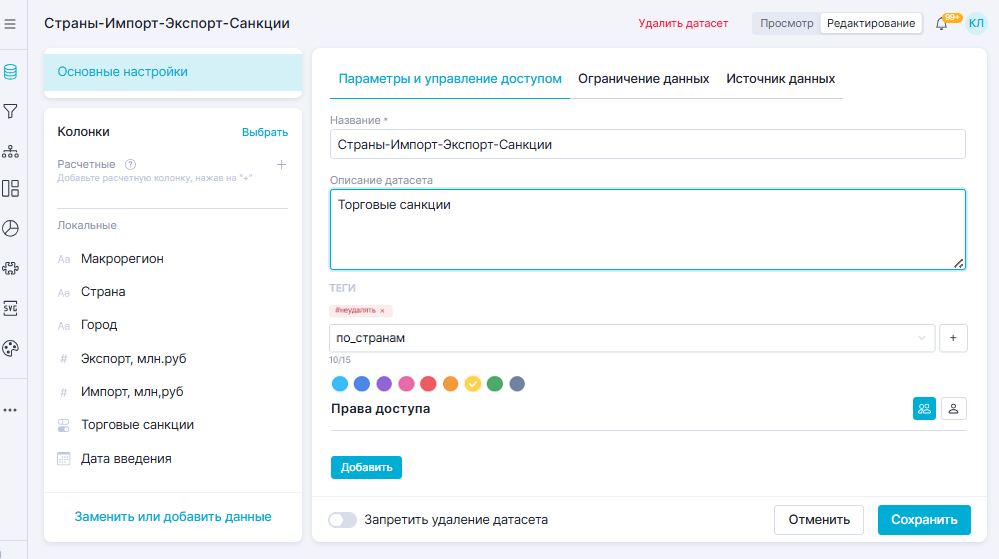This screenshot has height=559, width=999.
Task: Click plus icon to add calculated column
Action: pos(281,165)
